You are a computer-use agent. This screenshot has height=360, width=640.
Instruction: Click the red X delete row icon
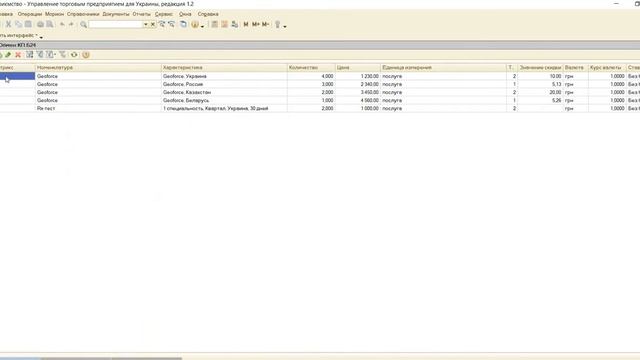[x=18, y=55]
